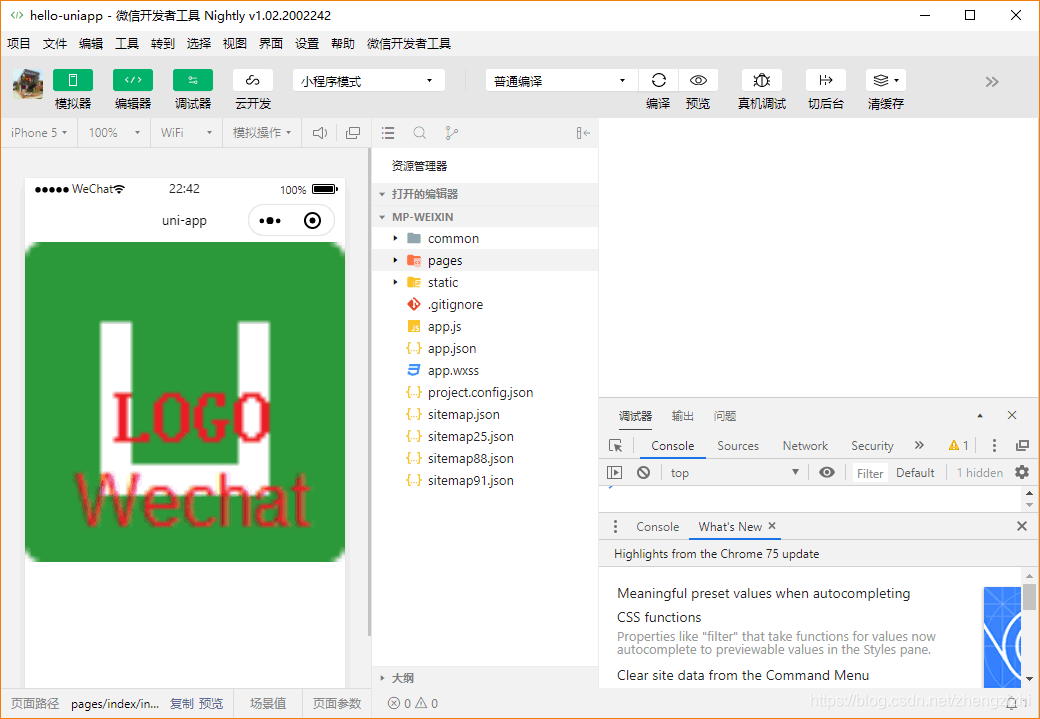Switch to the 输出 output tab

[x=682, y=416]
